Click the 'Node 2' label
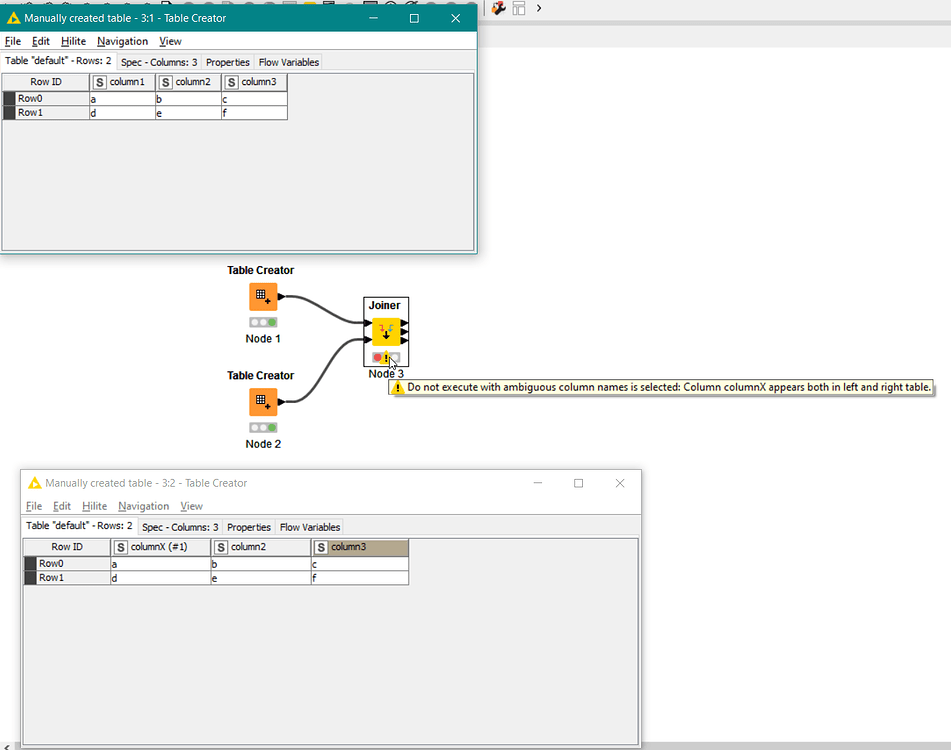Screen dimensions: 951x750 263,444
